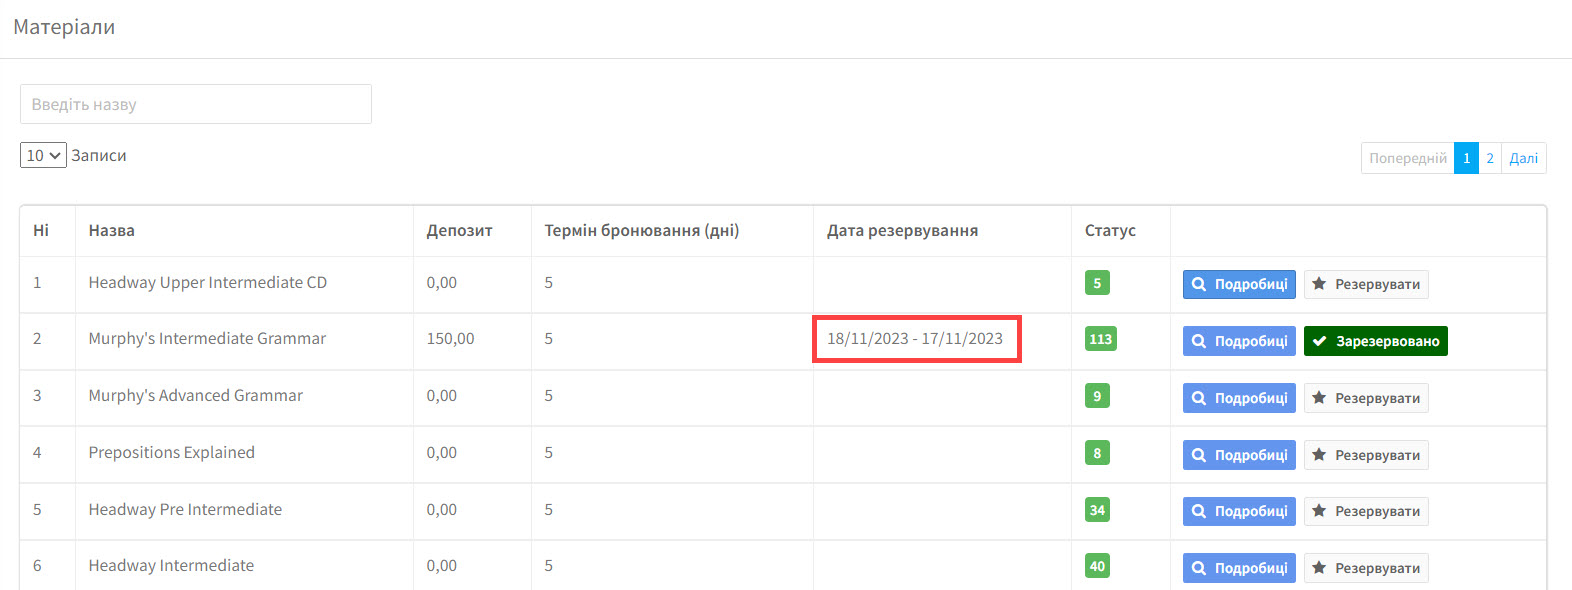Click star icon for Prepositions Explained
The width and height of the screenshot is (1572, 590).
click(x=1319, y=455)
